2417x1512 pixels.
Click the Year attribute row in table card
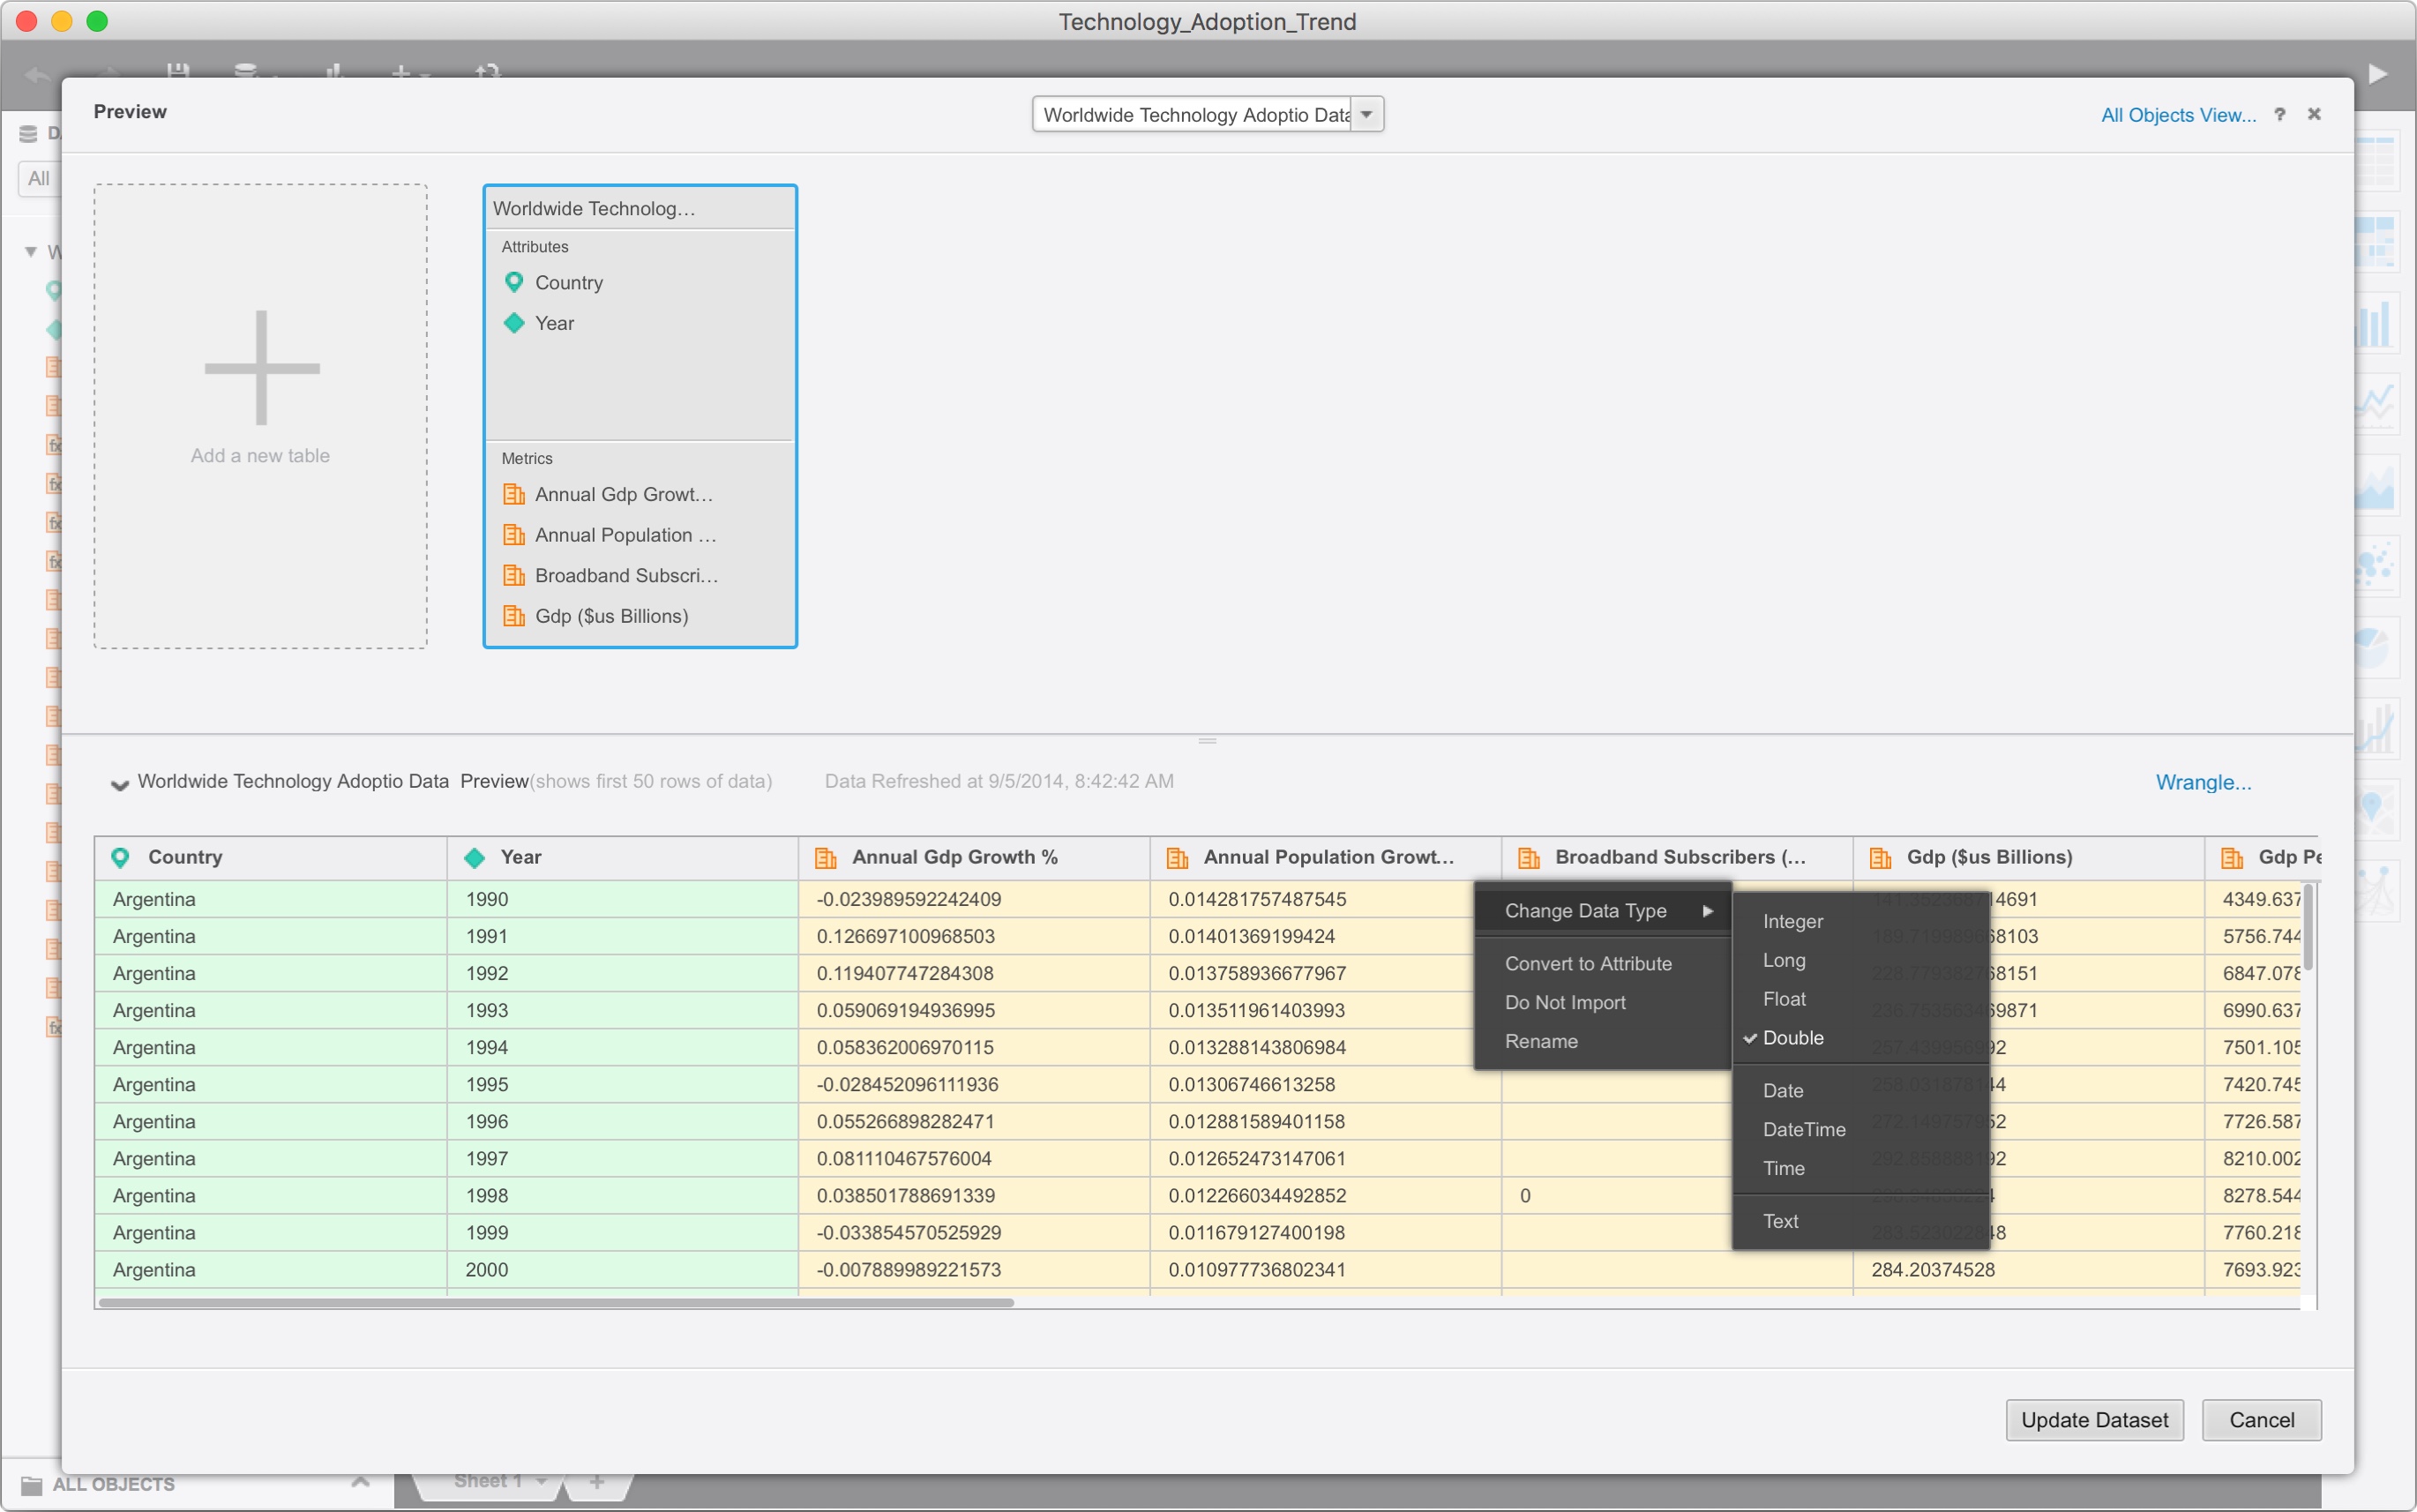[640, 323]
